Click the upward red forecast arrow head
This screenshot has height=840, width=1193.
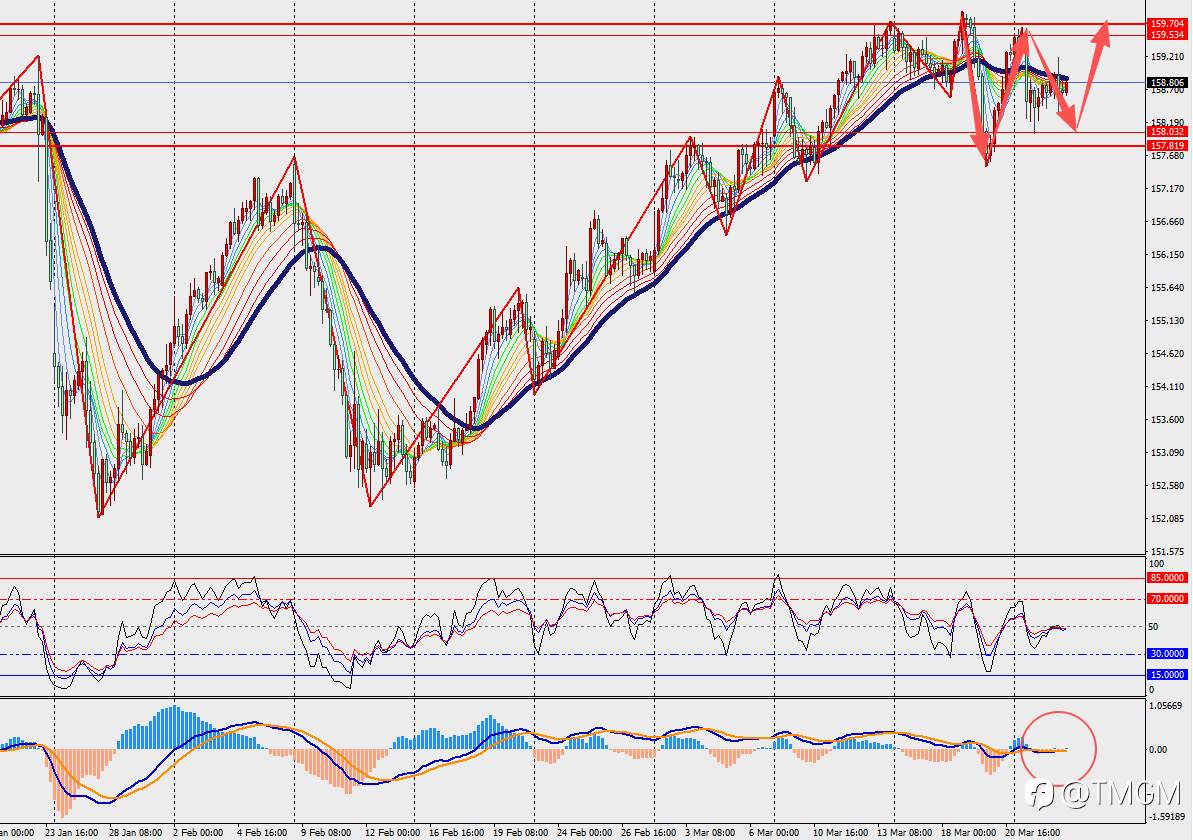[x=1102, y=32]
